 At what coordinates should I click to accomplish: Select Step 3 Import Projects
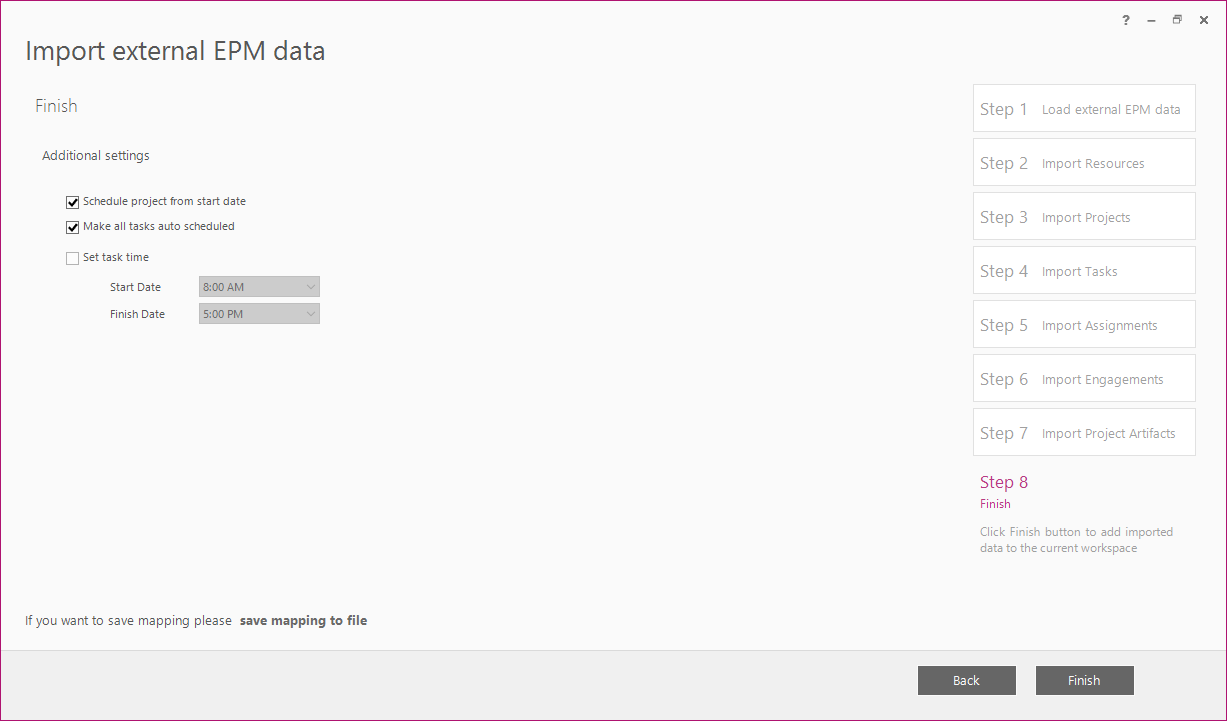[1084, 216]
